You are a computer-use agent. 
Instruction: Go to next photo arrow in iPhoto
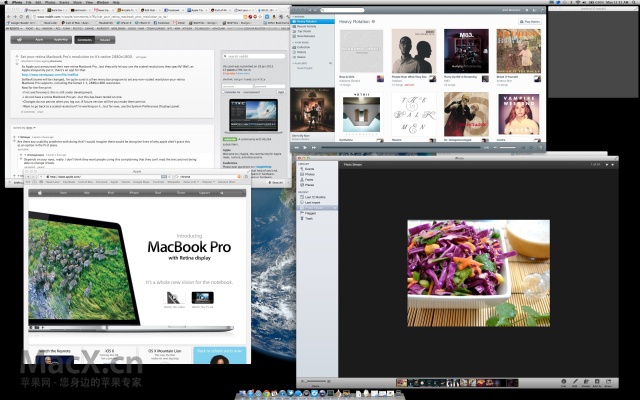pos(612,164)
